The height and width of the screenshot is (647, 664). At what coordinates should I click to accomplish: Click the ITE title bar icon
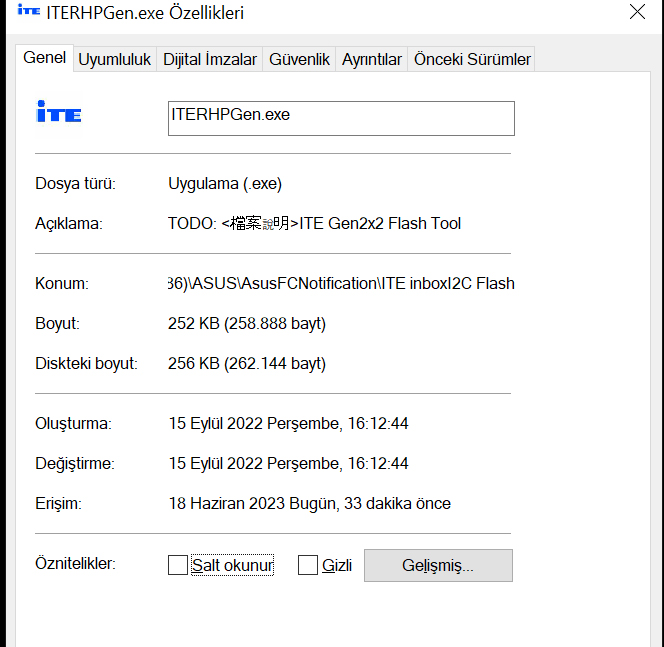pos(28,11)
